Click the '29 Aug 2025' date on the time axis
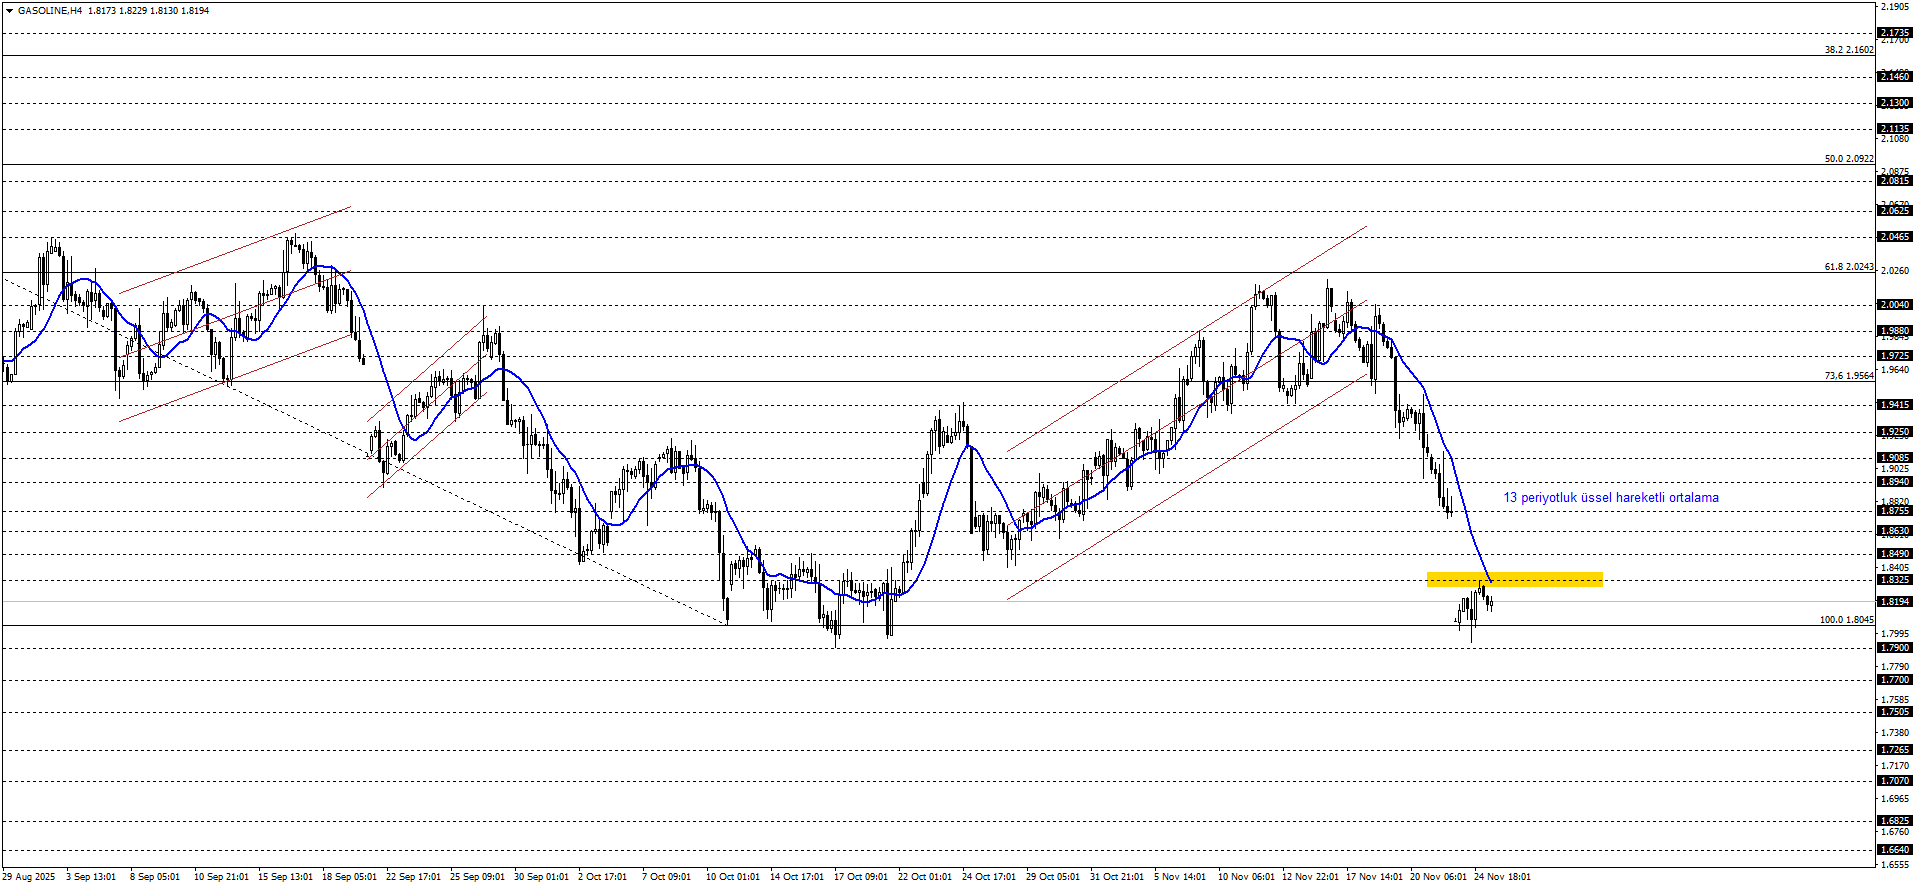Screen dimensions: 1916x888 (29, 877)
